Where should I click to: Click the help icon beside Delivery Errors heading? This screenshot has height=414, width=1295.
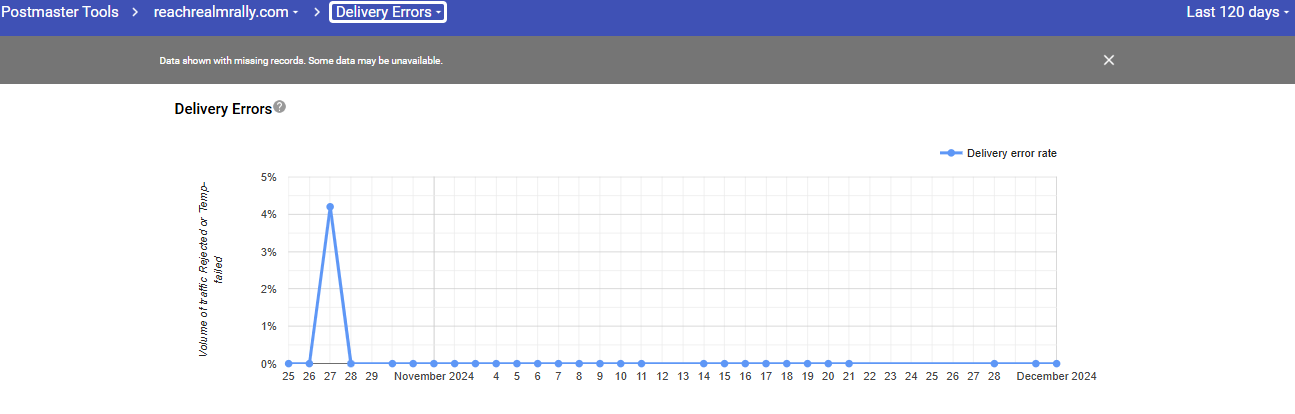tap(280, 107)
